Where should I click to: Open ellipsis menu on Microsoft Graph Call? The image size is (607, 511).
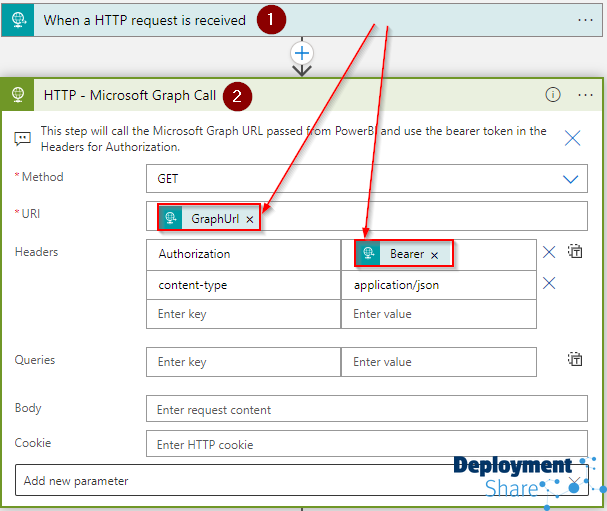pyautogui.click(x=585, y=95)
